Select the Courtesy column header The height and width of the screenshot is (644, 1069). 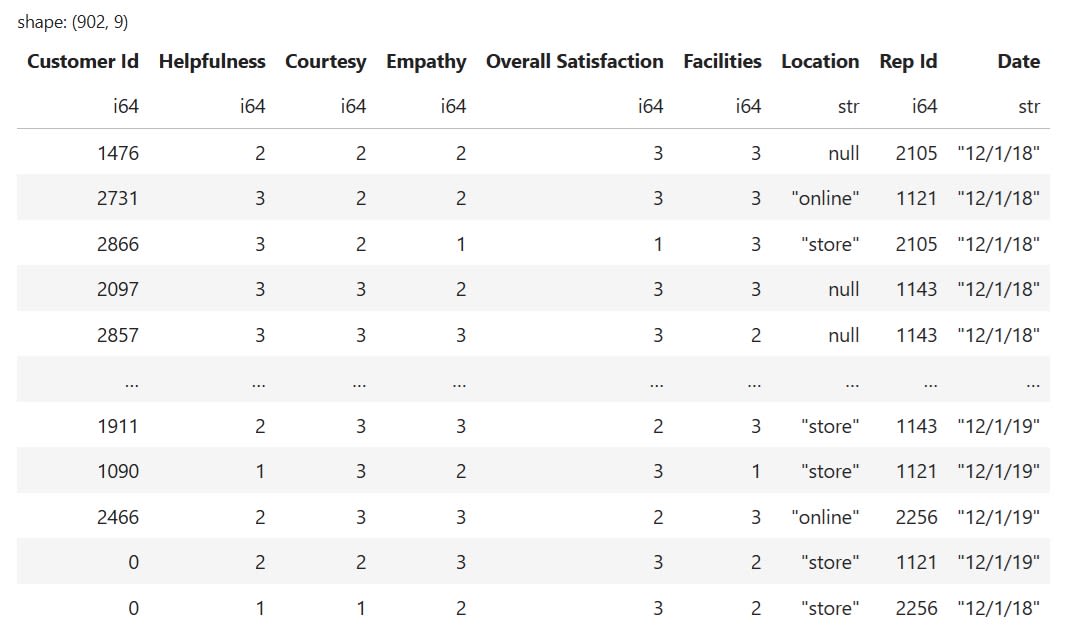click(x=326, y=61)
